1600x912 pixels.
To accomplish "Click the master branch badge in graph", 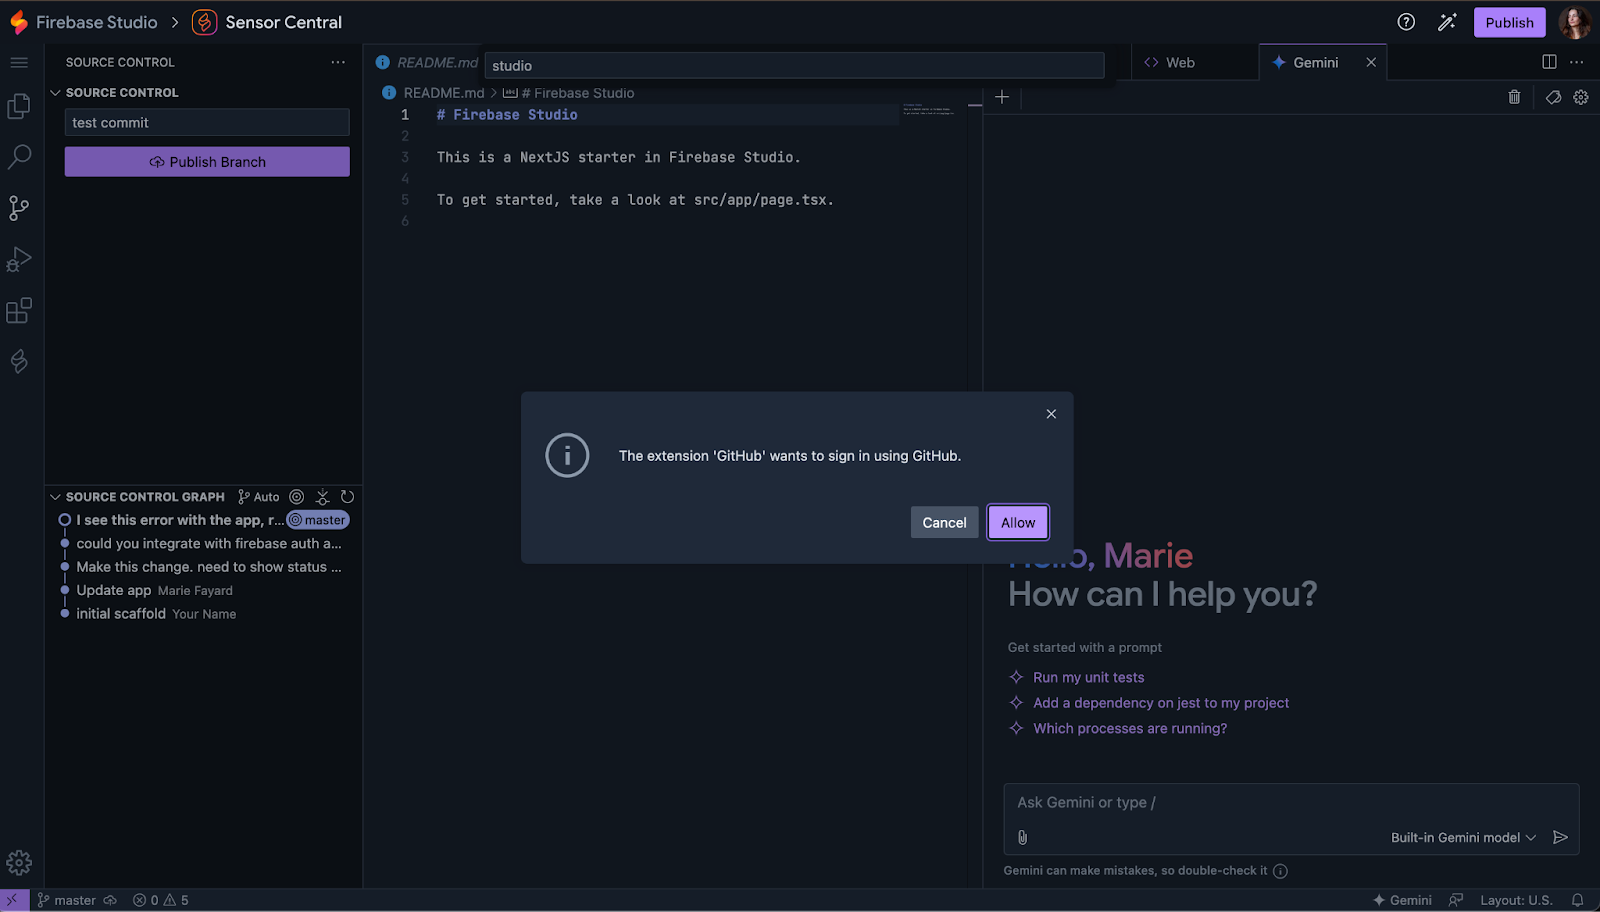I will click(x=318, y=520).
